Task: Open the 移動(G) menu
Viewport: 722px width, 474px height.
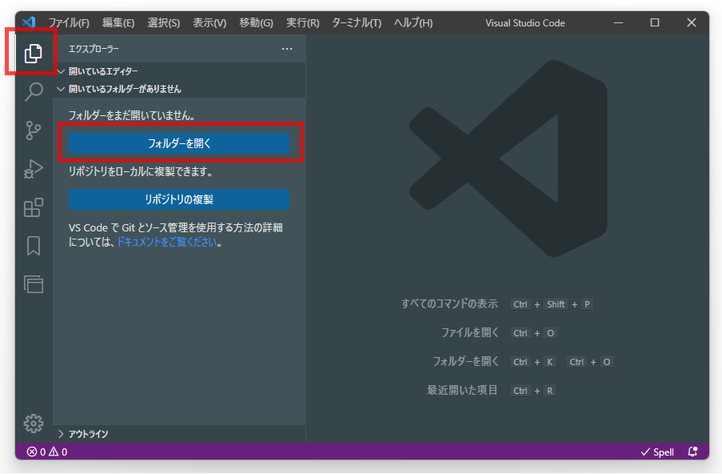Action: pos(256,23)
